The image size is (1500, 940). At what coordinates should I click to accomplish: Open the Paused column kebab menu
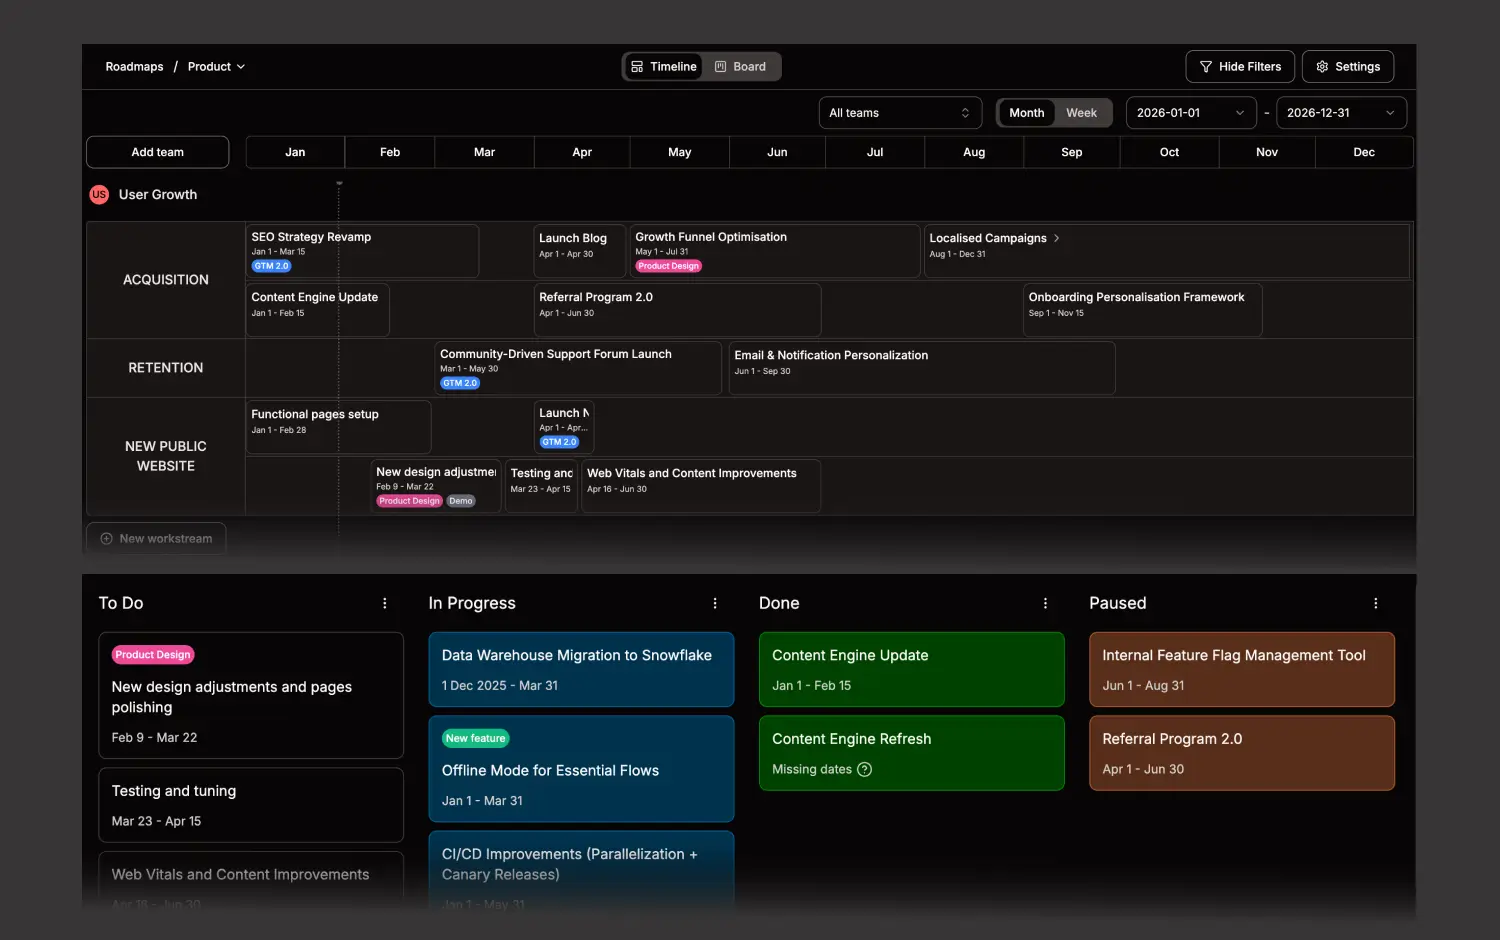click(x=1376, y=603)
